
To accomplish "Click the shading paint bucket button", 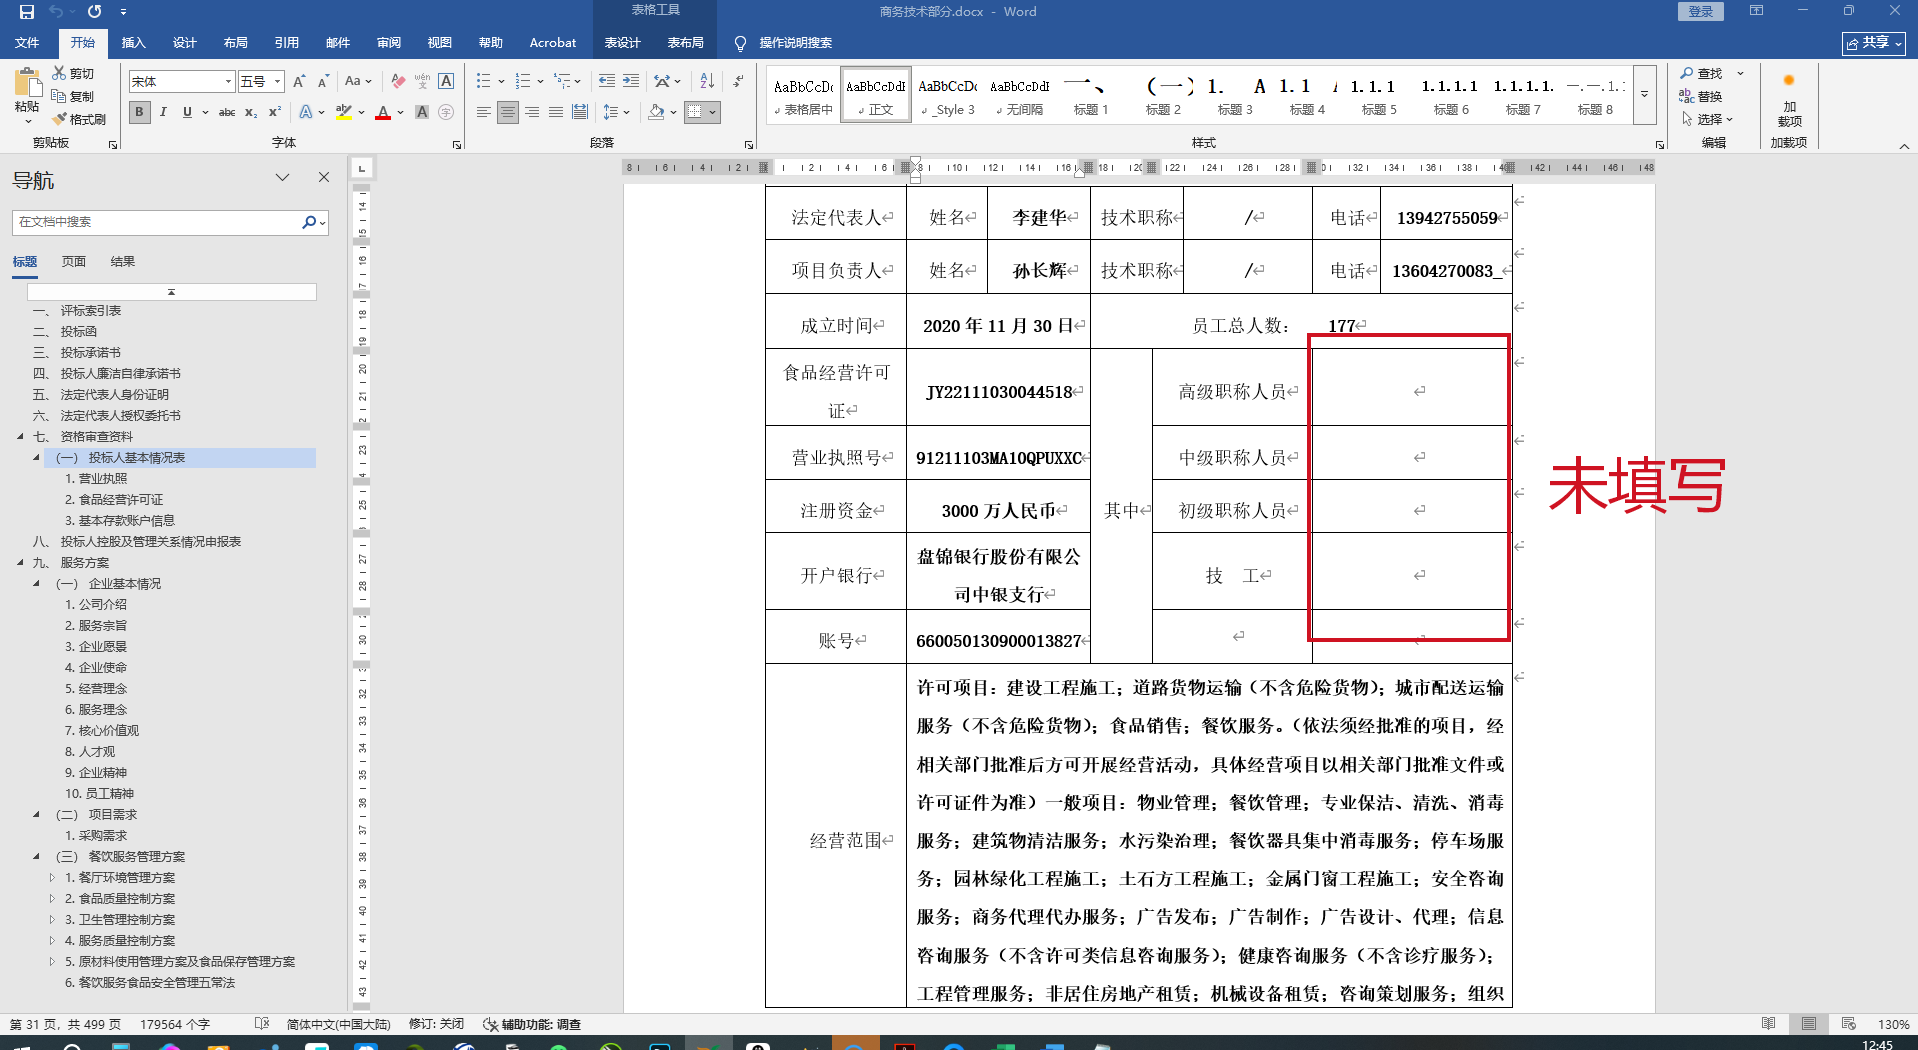I will click(656, 112).
